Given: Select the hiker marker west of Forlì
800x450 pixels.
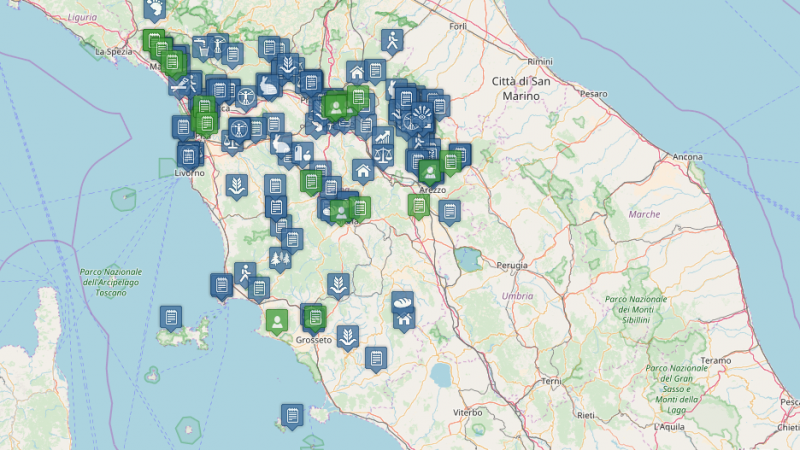Looking at the screenshot, I should (x=392, y=42).
